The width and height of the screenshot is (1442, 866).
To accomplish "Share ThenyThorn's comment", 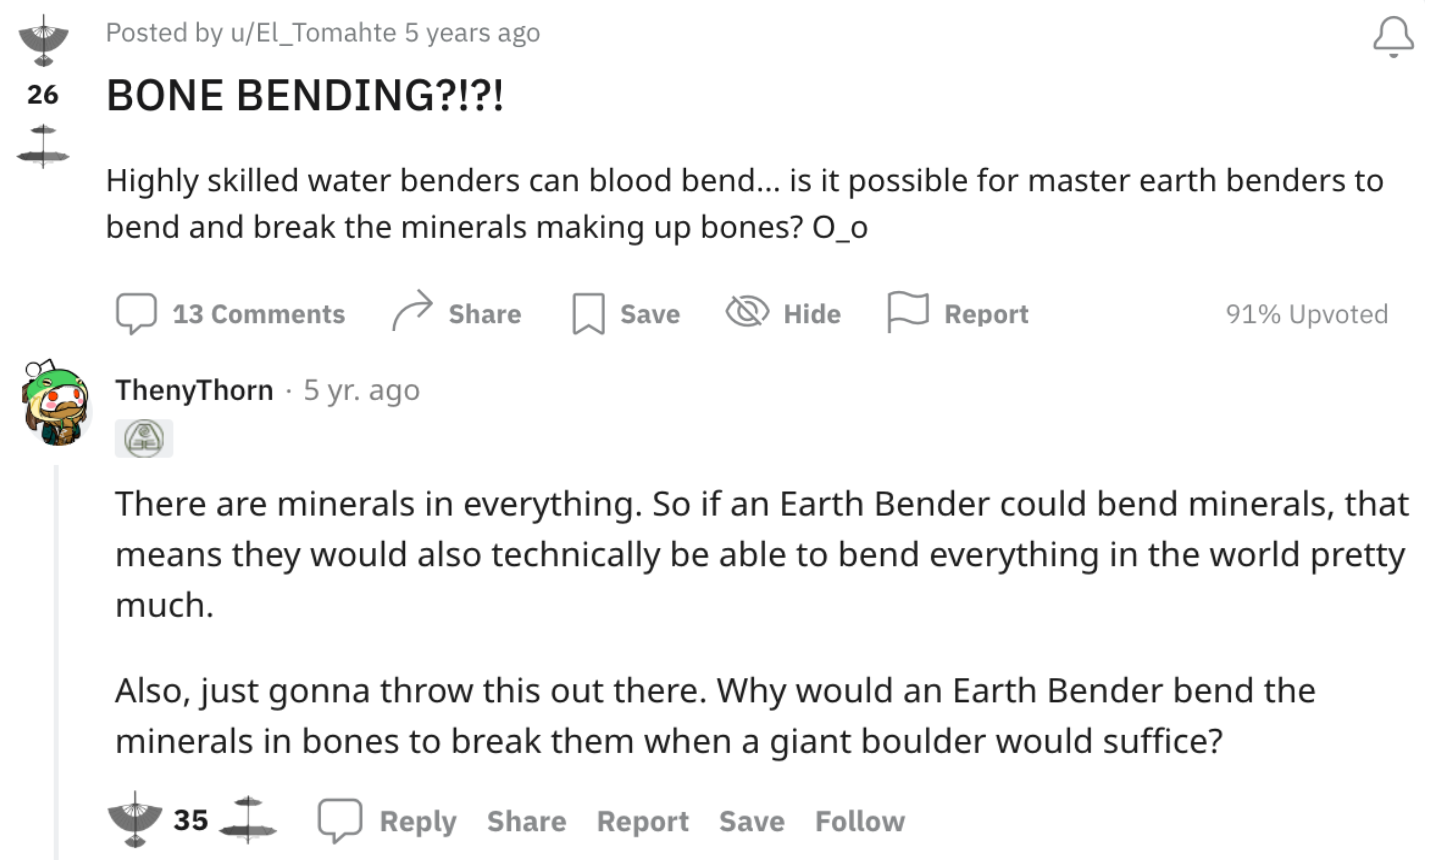I will [x=526, y=821].
